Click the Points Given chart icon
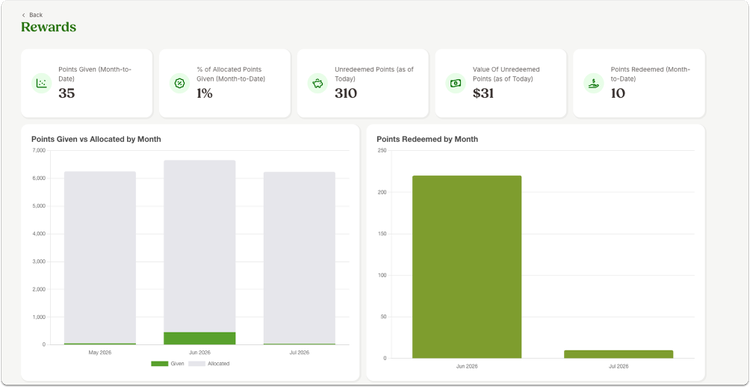 point(42,83)
